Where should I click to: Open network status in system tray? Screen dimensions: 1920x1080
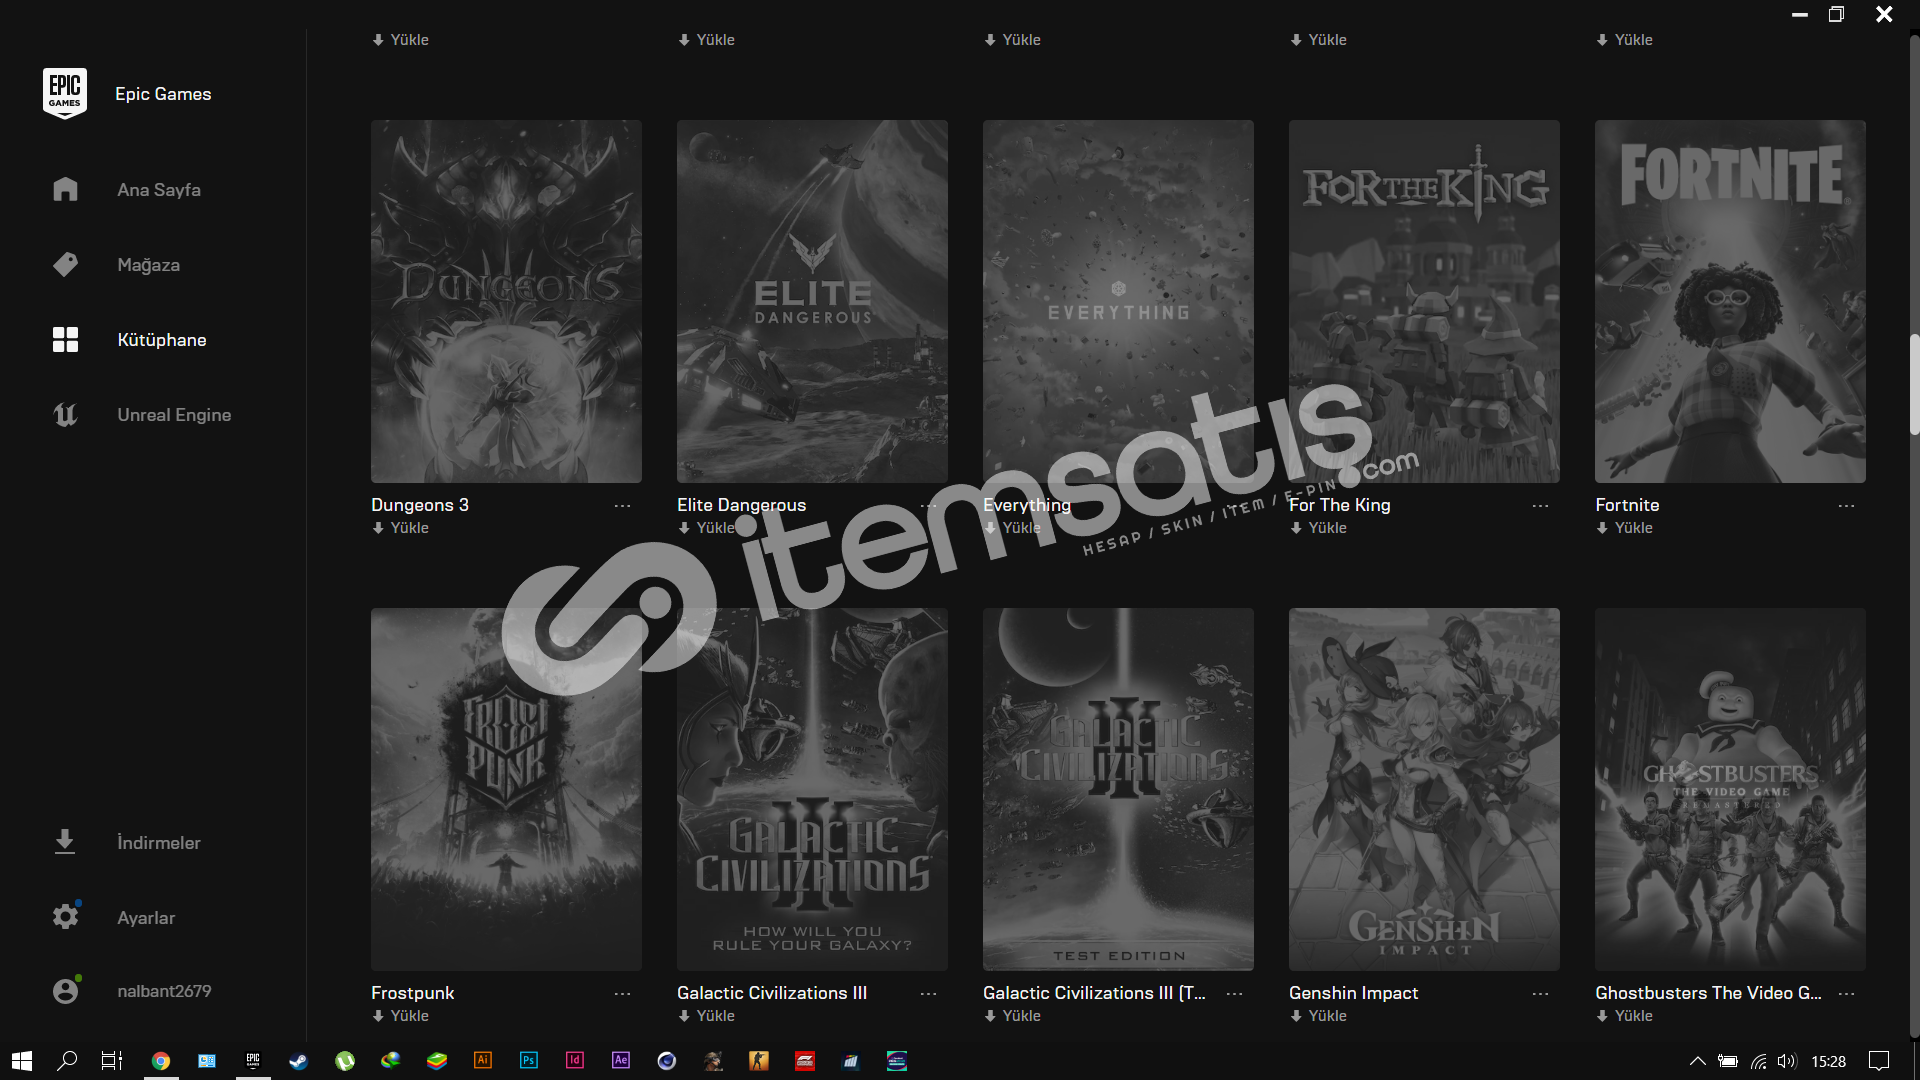tap(1758, 1061)
